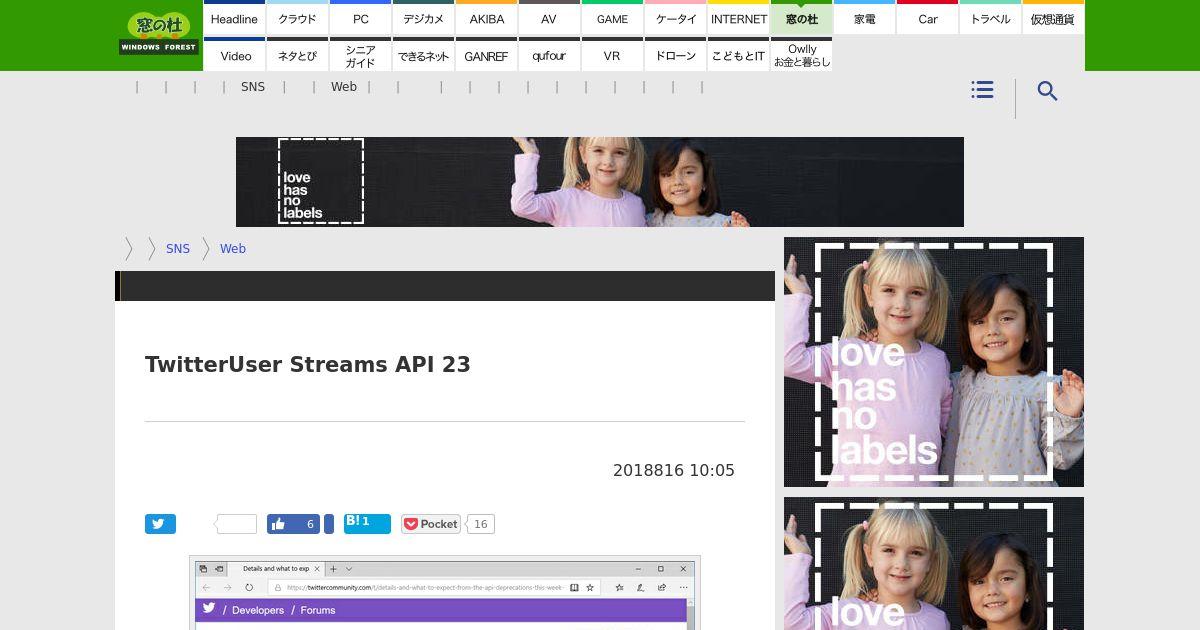Open the クラウド tab

(x=297, y=18)
